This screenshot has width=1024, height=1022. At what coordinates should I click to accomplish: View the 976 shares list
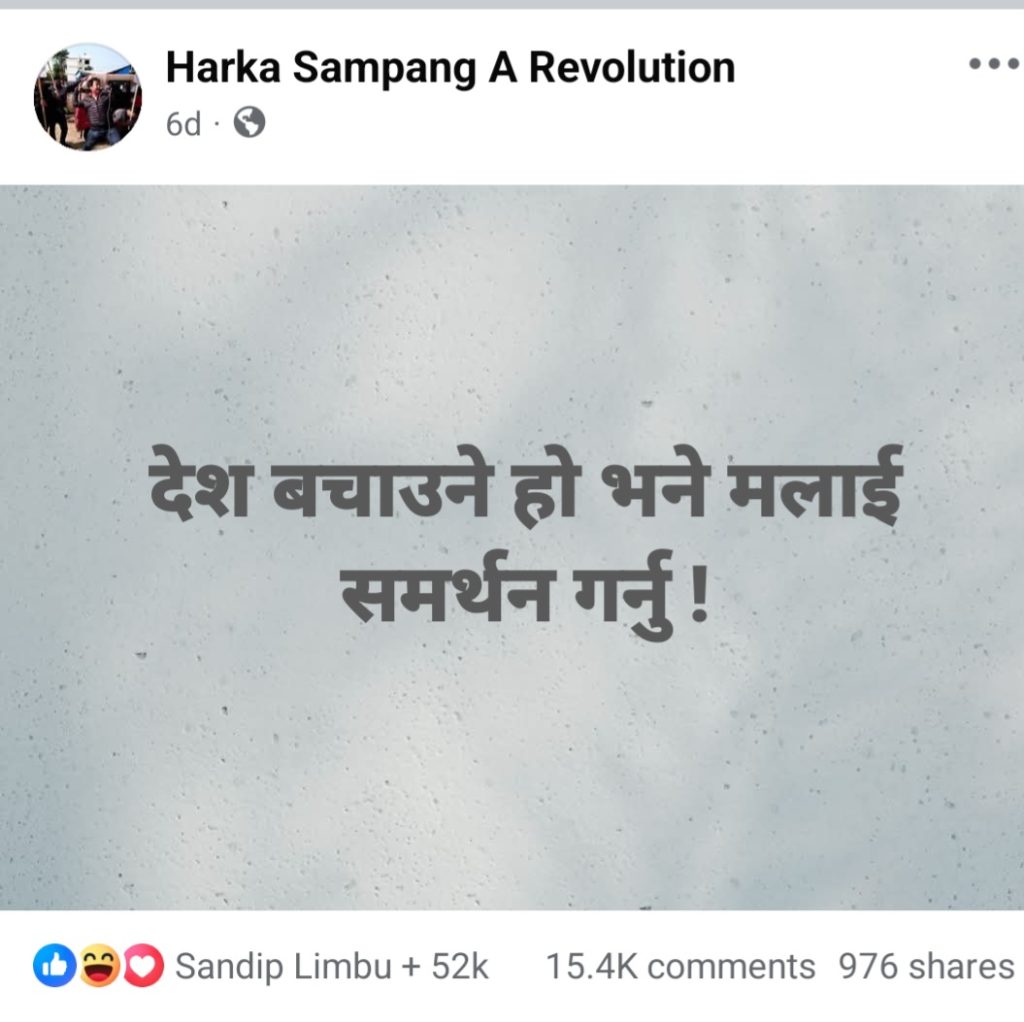(x=926, y=966)
